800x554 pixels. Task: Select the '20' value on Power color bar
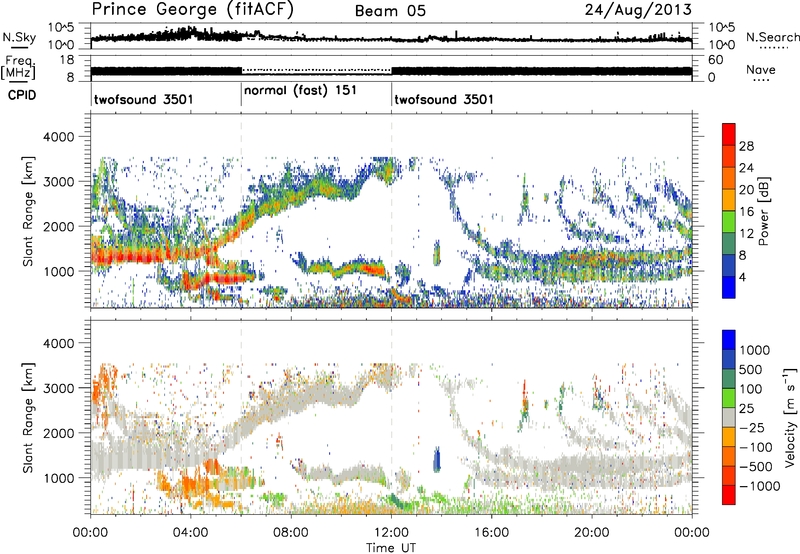[x=746, y=190]
